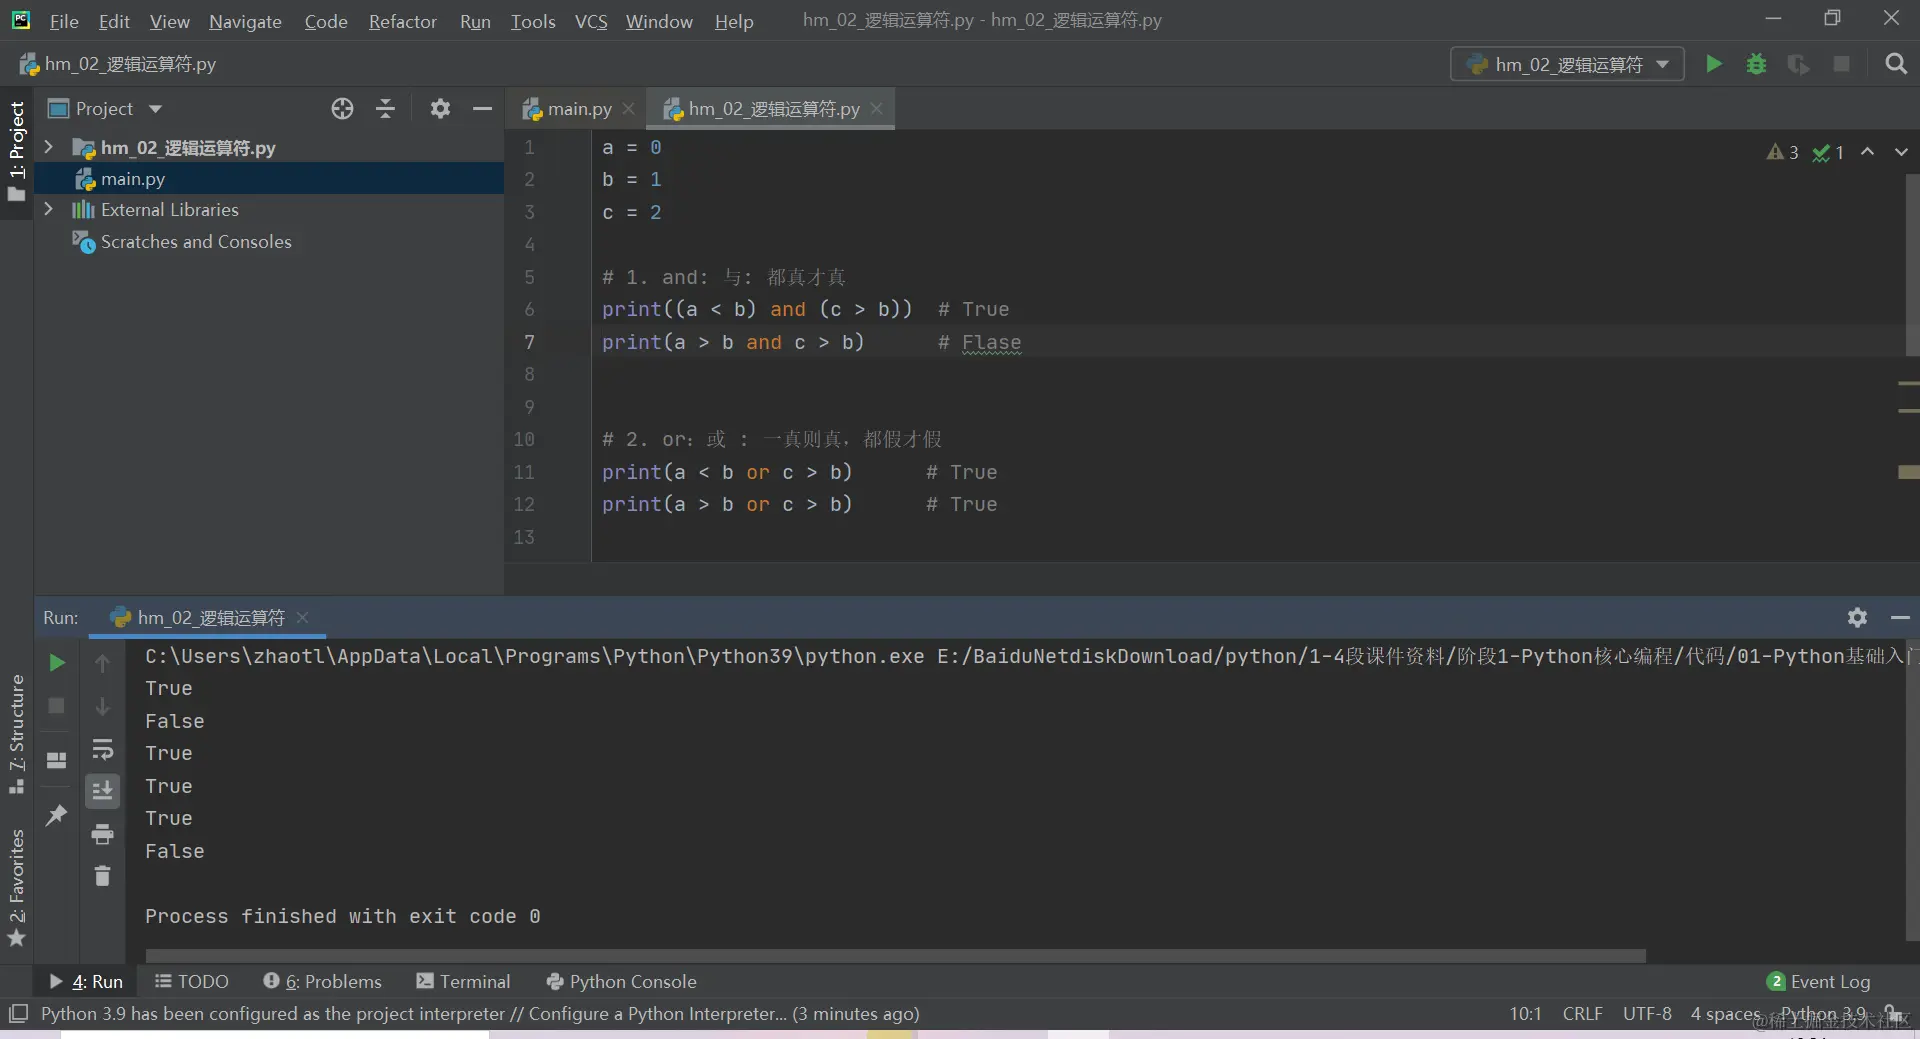The image size is (1920, 1039).
Task: Start debugging with the green bug icon
Action: pos(1756,64)
